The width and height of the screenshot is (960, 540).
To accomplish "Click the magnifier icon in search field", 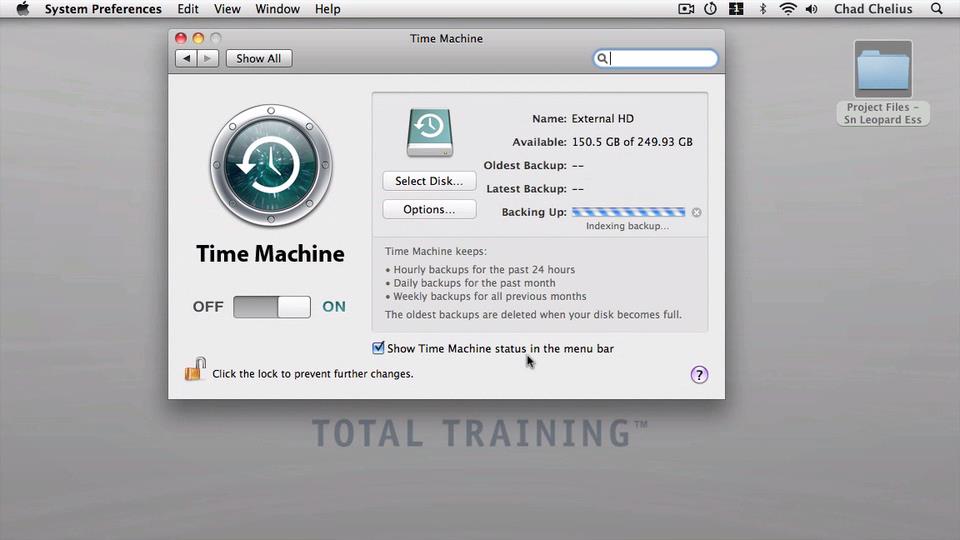I will [x=602, y=58].
